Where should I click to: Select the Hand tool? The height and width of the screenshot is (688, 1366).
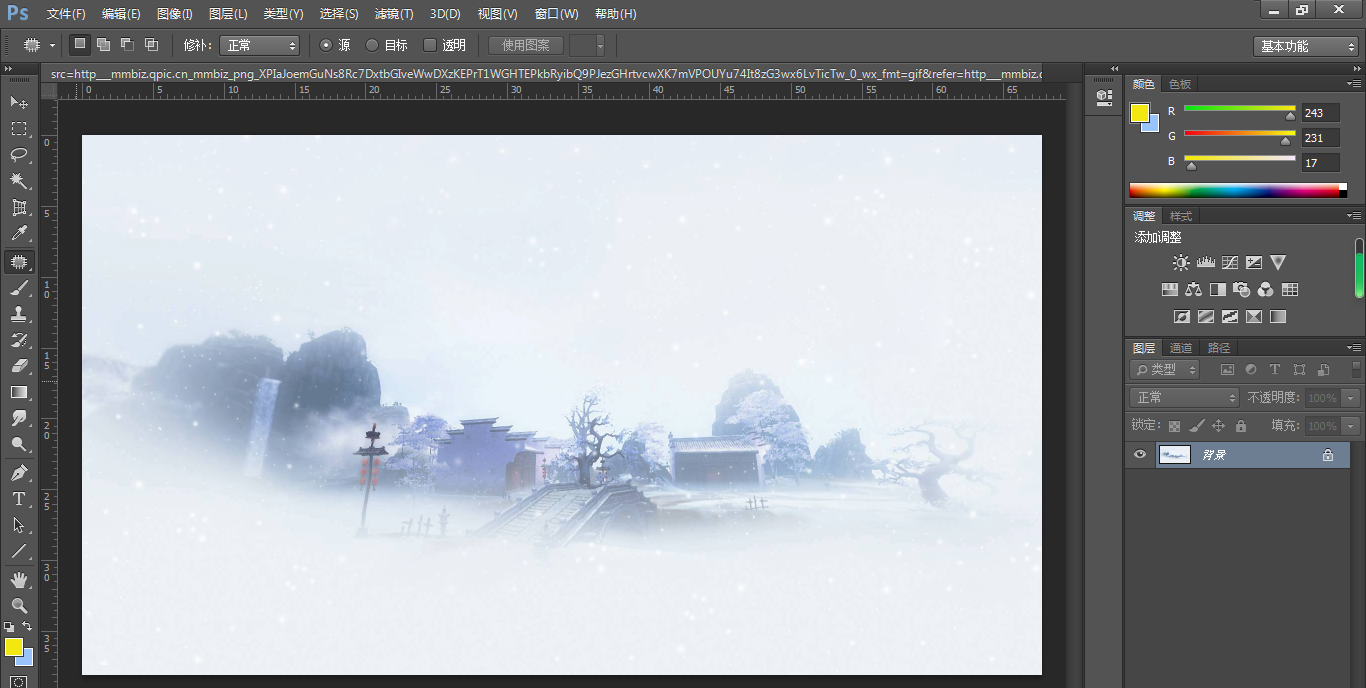[19, 580]
